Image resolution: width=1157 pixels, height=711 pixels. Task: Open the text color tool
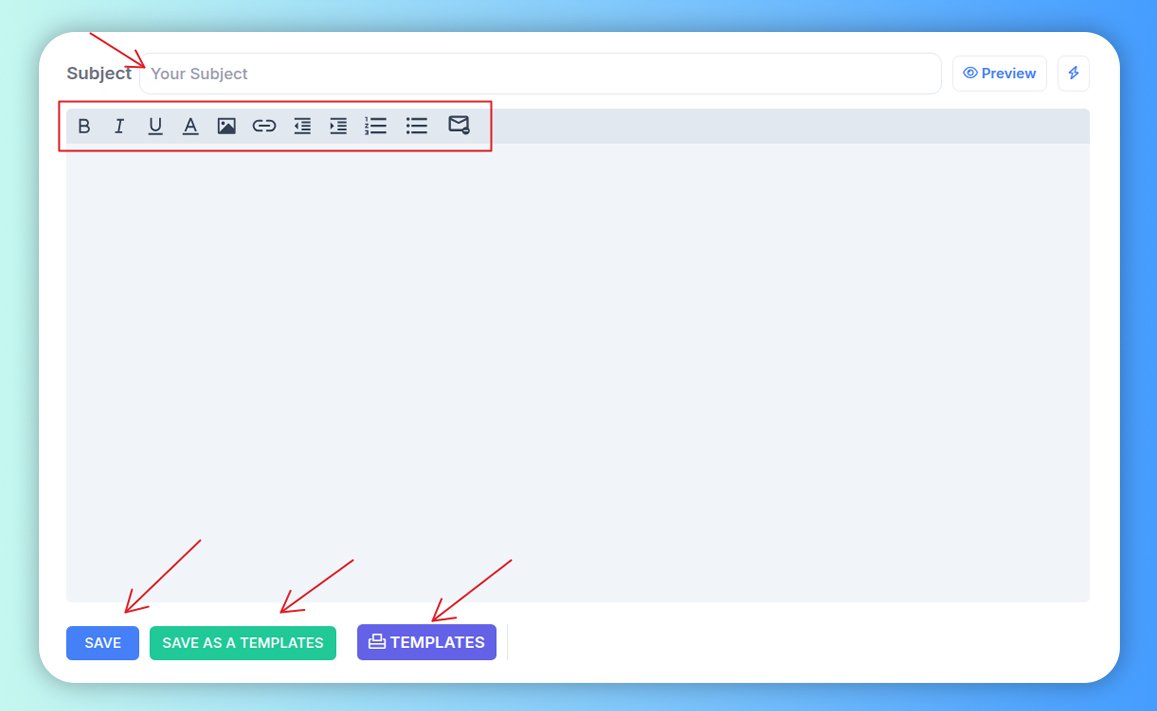pyautogui.click(x=190, y=125)
